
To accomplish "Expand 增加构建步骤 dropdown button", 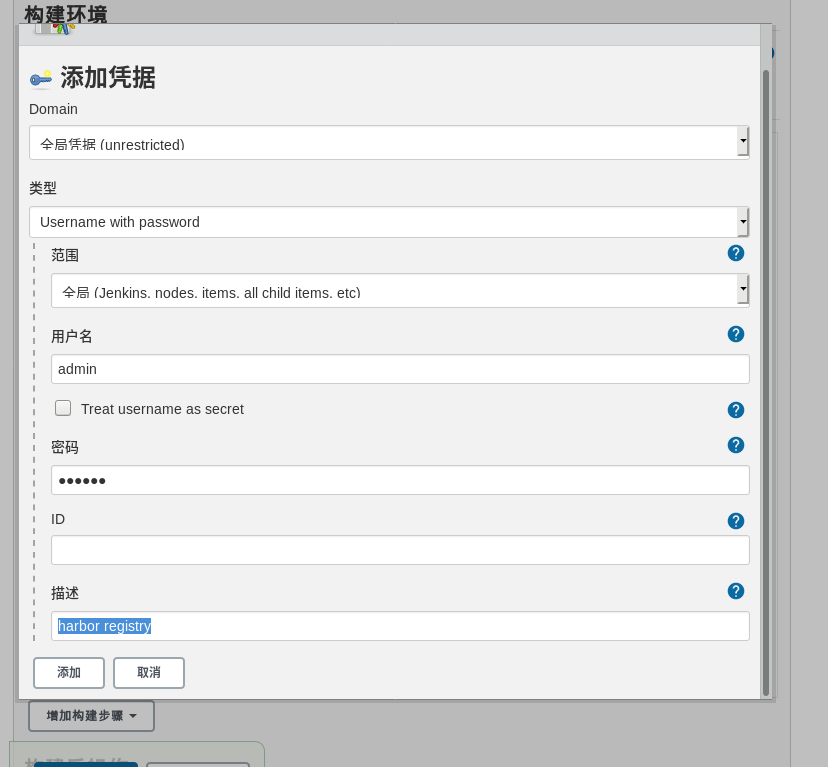I will click(x=91, y=716).
